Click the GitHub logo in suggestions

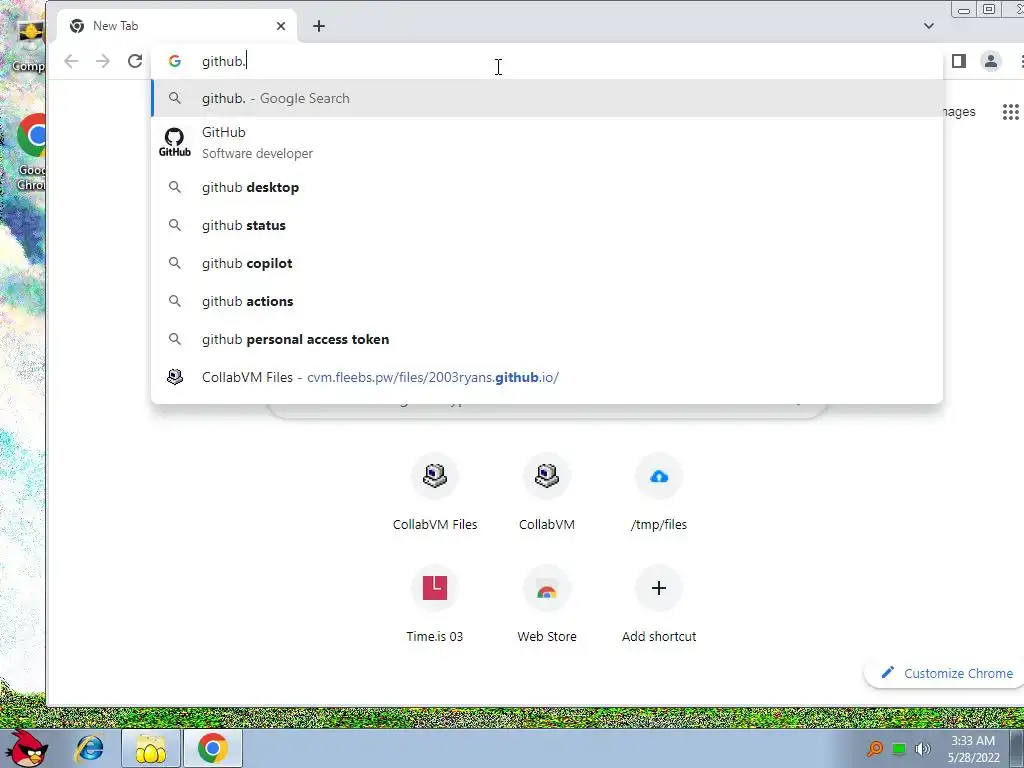174,142
